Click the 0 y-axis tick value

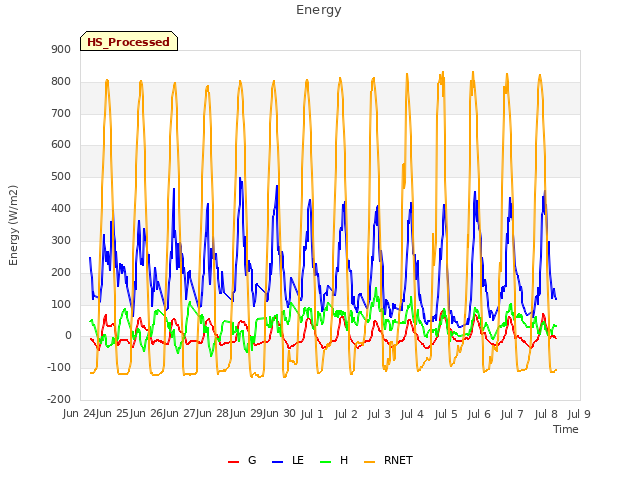[x=68, y=336]
